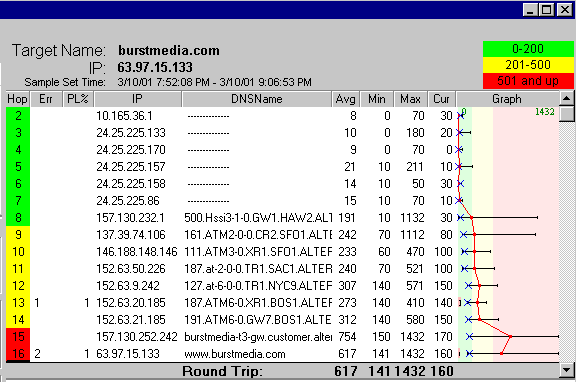This screenshot has width=576, height=382.
Task: Click IP address 152.63.21.185
Action: tap(131, 320)
